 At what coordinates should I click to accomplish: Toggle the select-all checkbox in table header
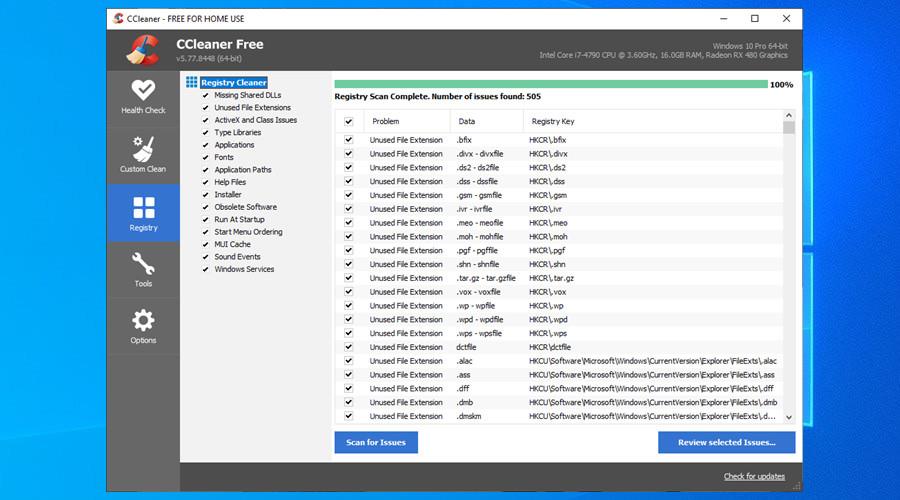click(x=349, y=121)
